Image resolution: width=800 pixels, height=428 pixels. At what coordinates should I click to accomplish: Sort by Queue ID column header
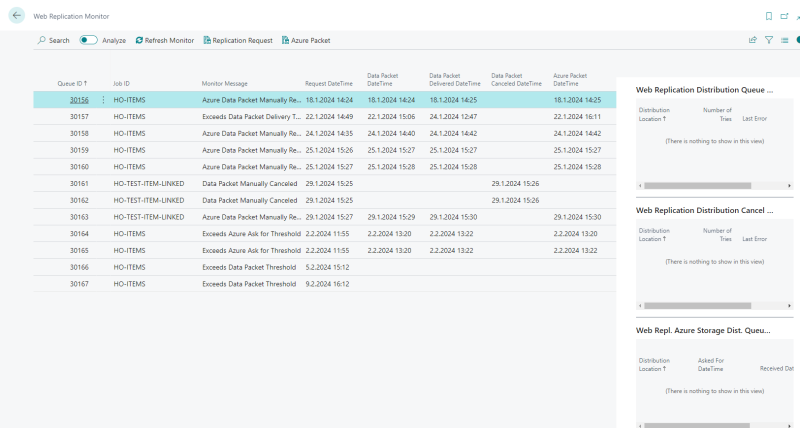tap(73, 83)
